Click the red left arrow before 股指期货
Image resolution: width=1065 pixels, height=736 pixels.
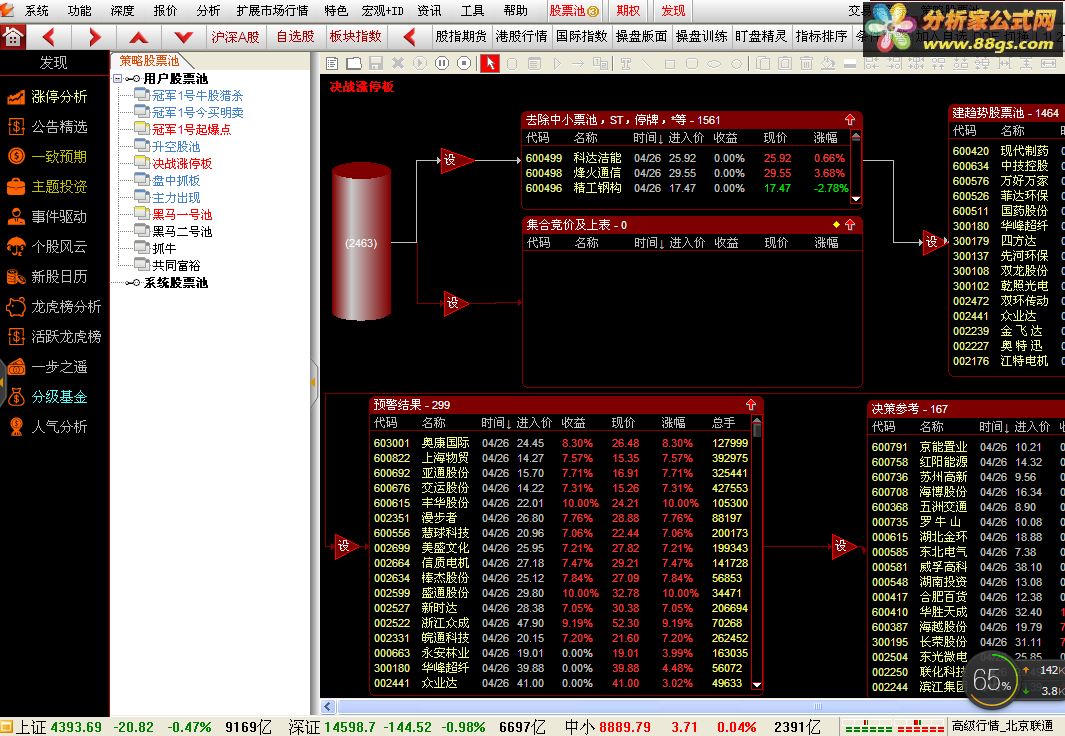[x=409, y=37]
